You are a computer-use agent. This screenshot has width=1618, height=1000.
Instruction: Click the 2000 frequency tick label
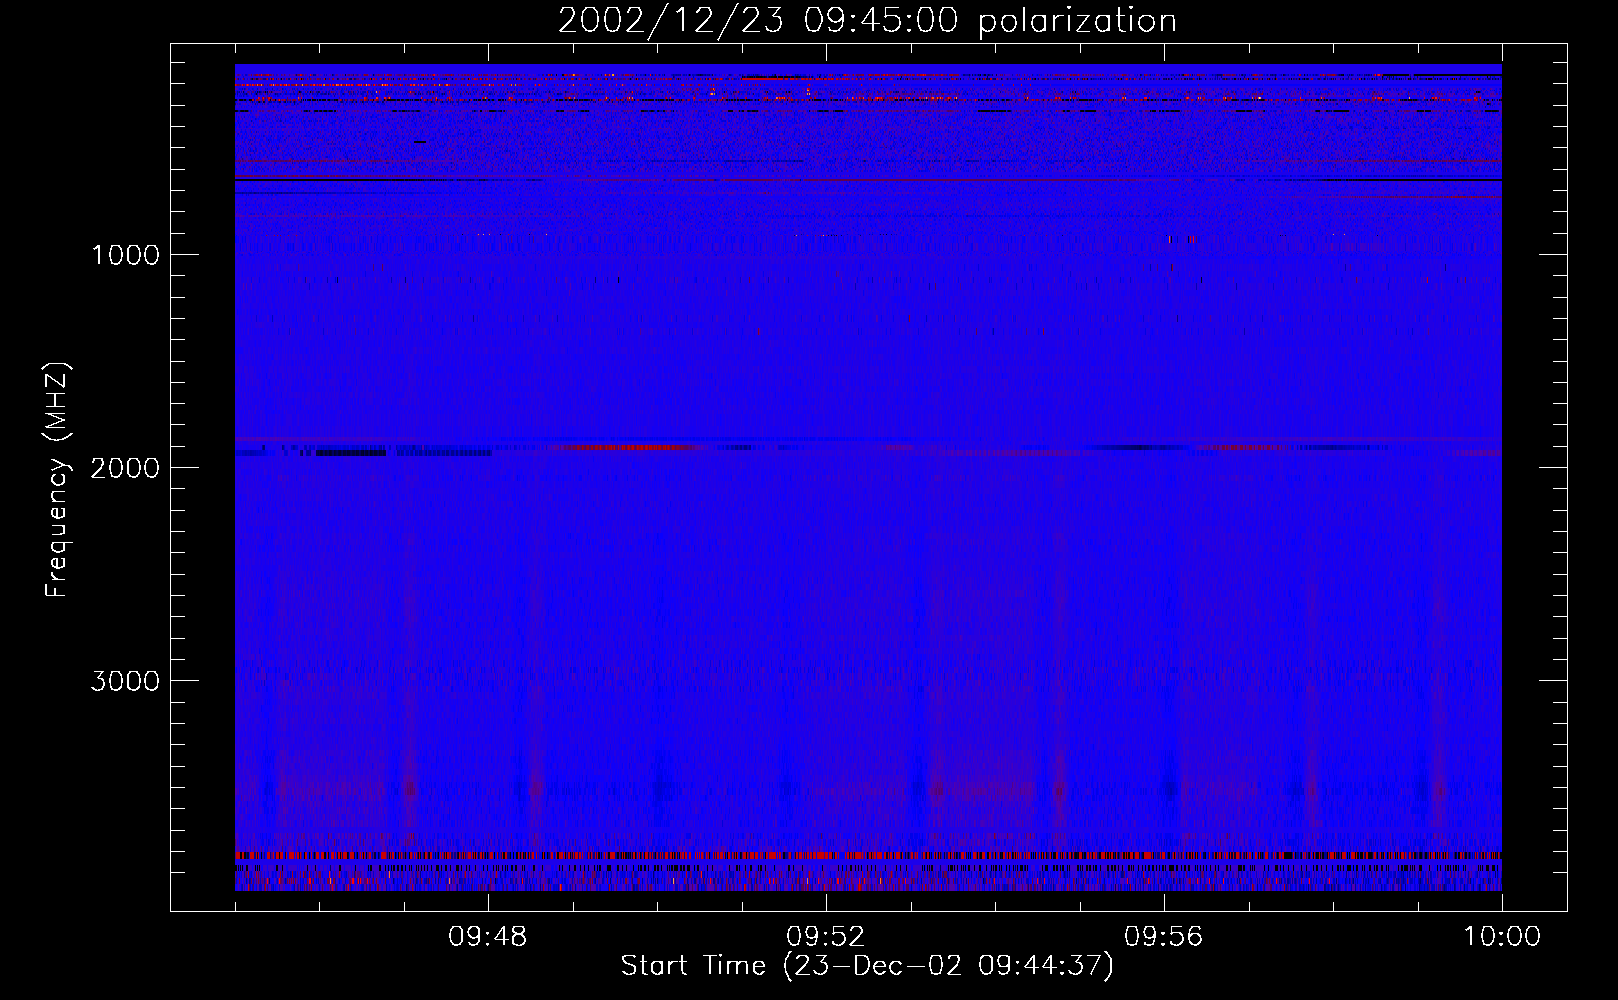(125, 468)
